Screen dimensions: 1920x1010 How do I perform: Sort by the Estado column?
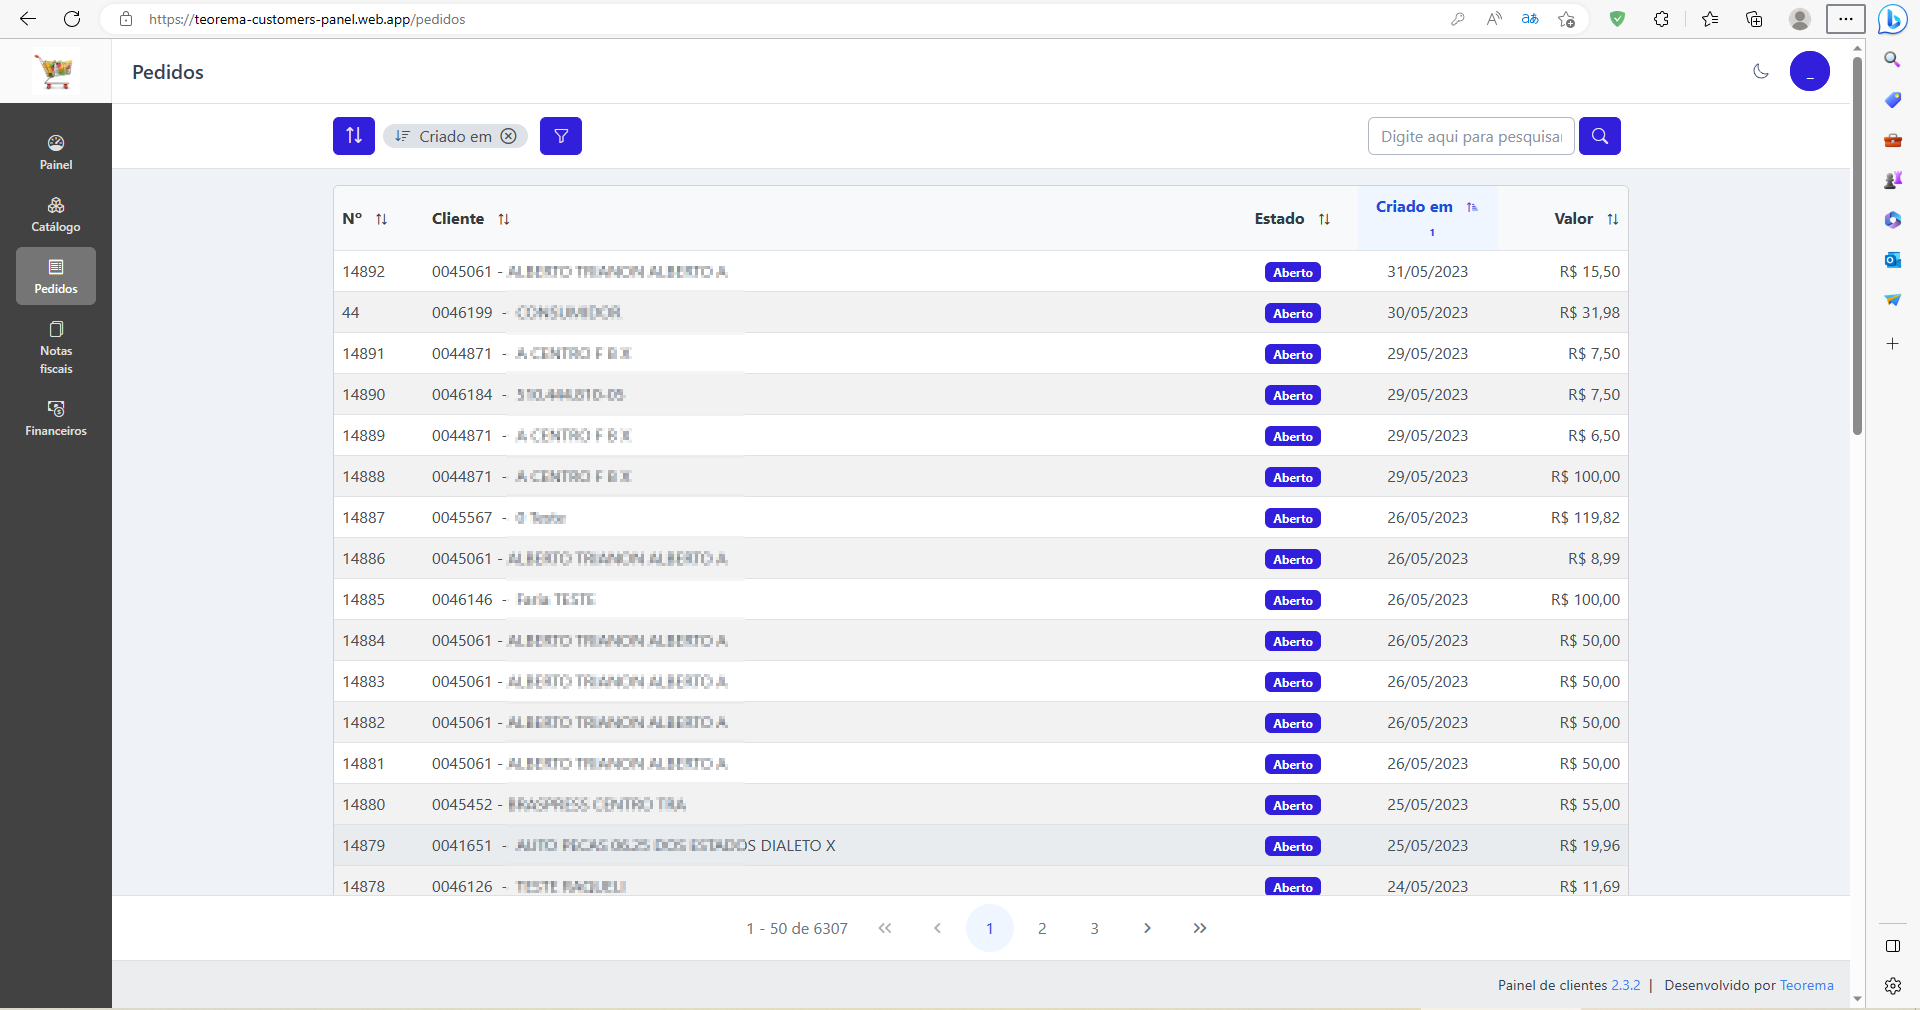(x=1324, y=219)
